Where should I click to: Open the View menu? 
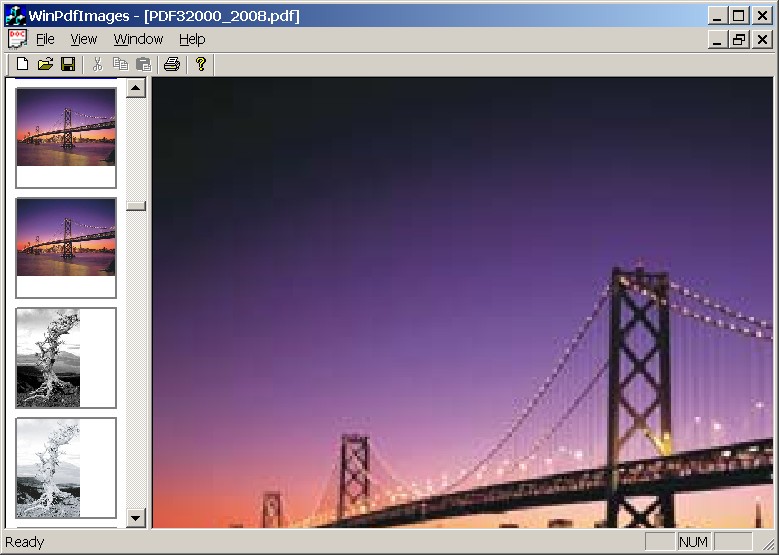tap(83, 39)
